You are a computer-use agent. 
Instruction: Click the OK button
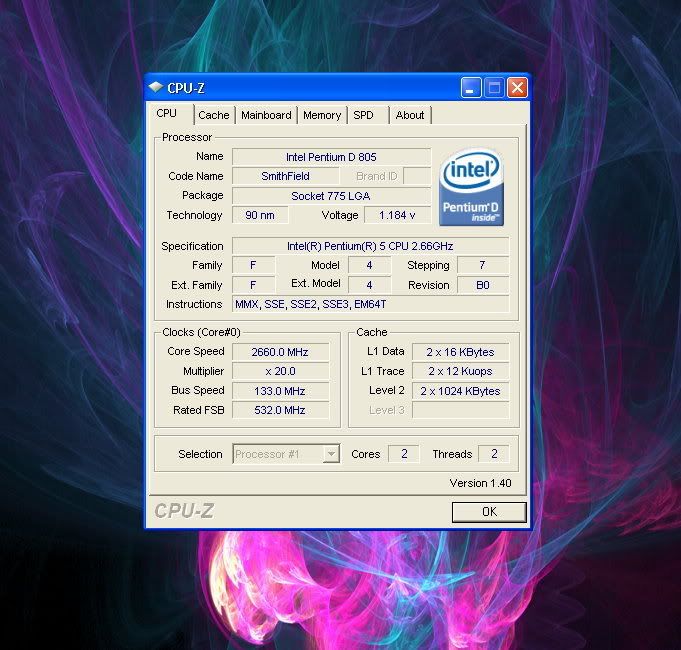pyautogui.click(x=489, y=512)
